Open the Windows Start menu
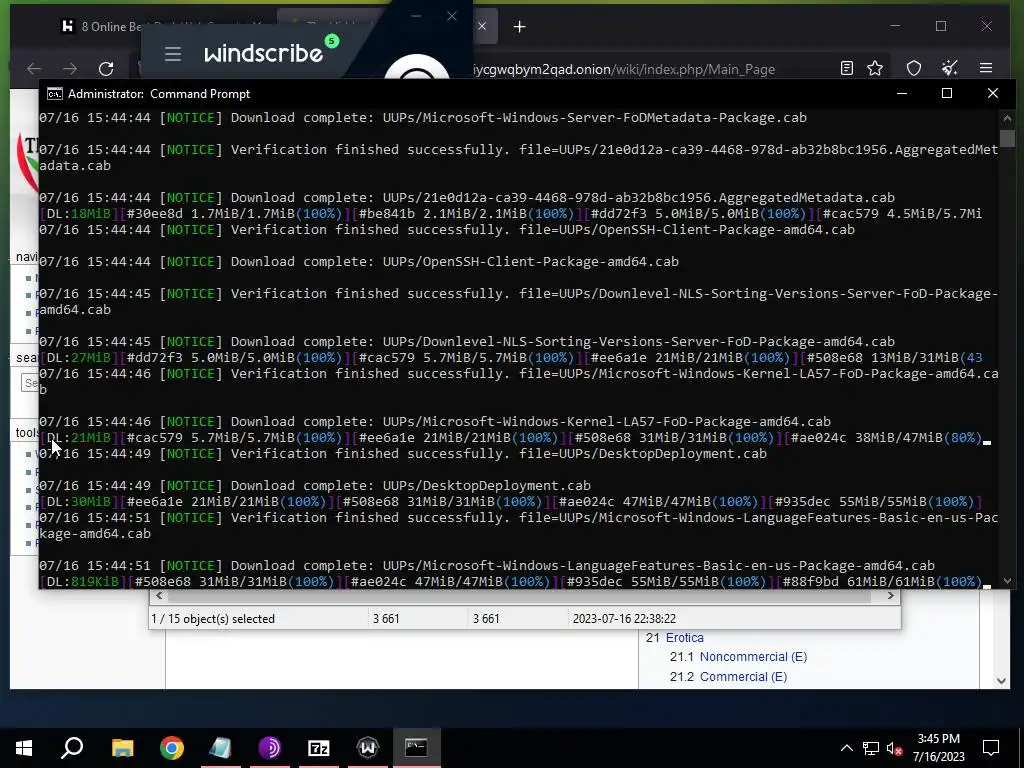Viewport: 1024px width, 768px height. pyautogui.click(x=24, y=748)
